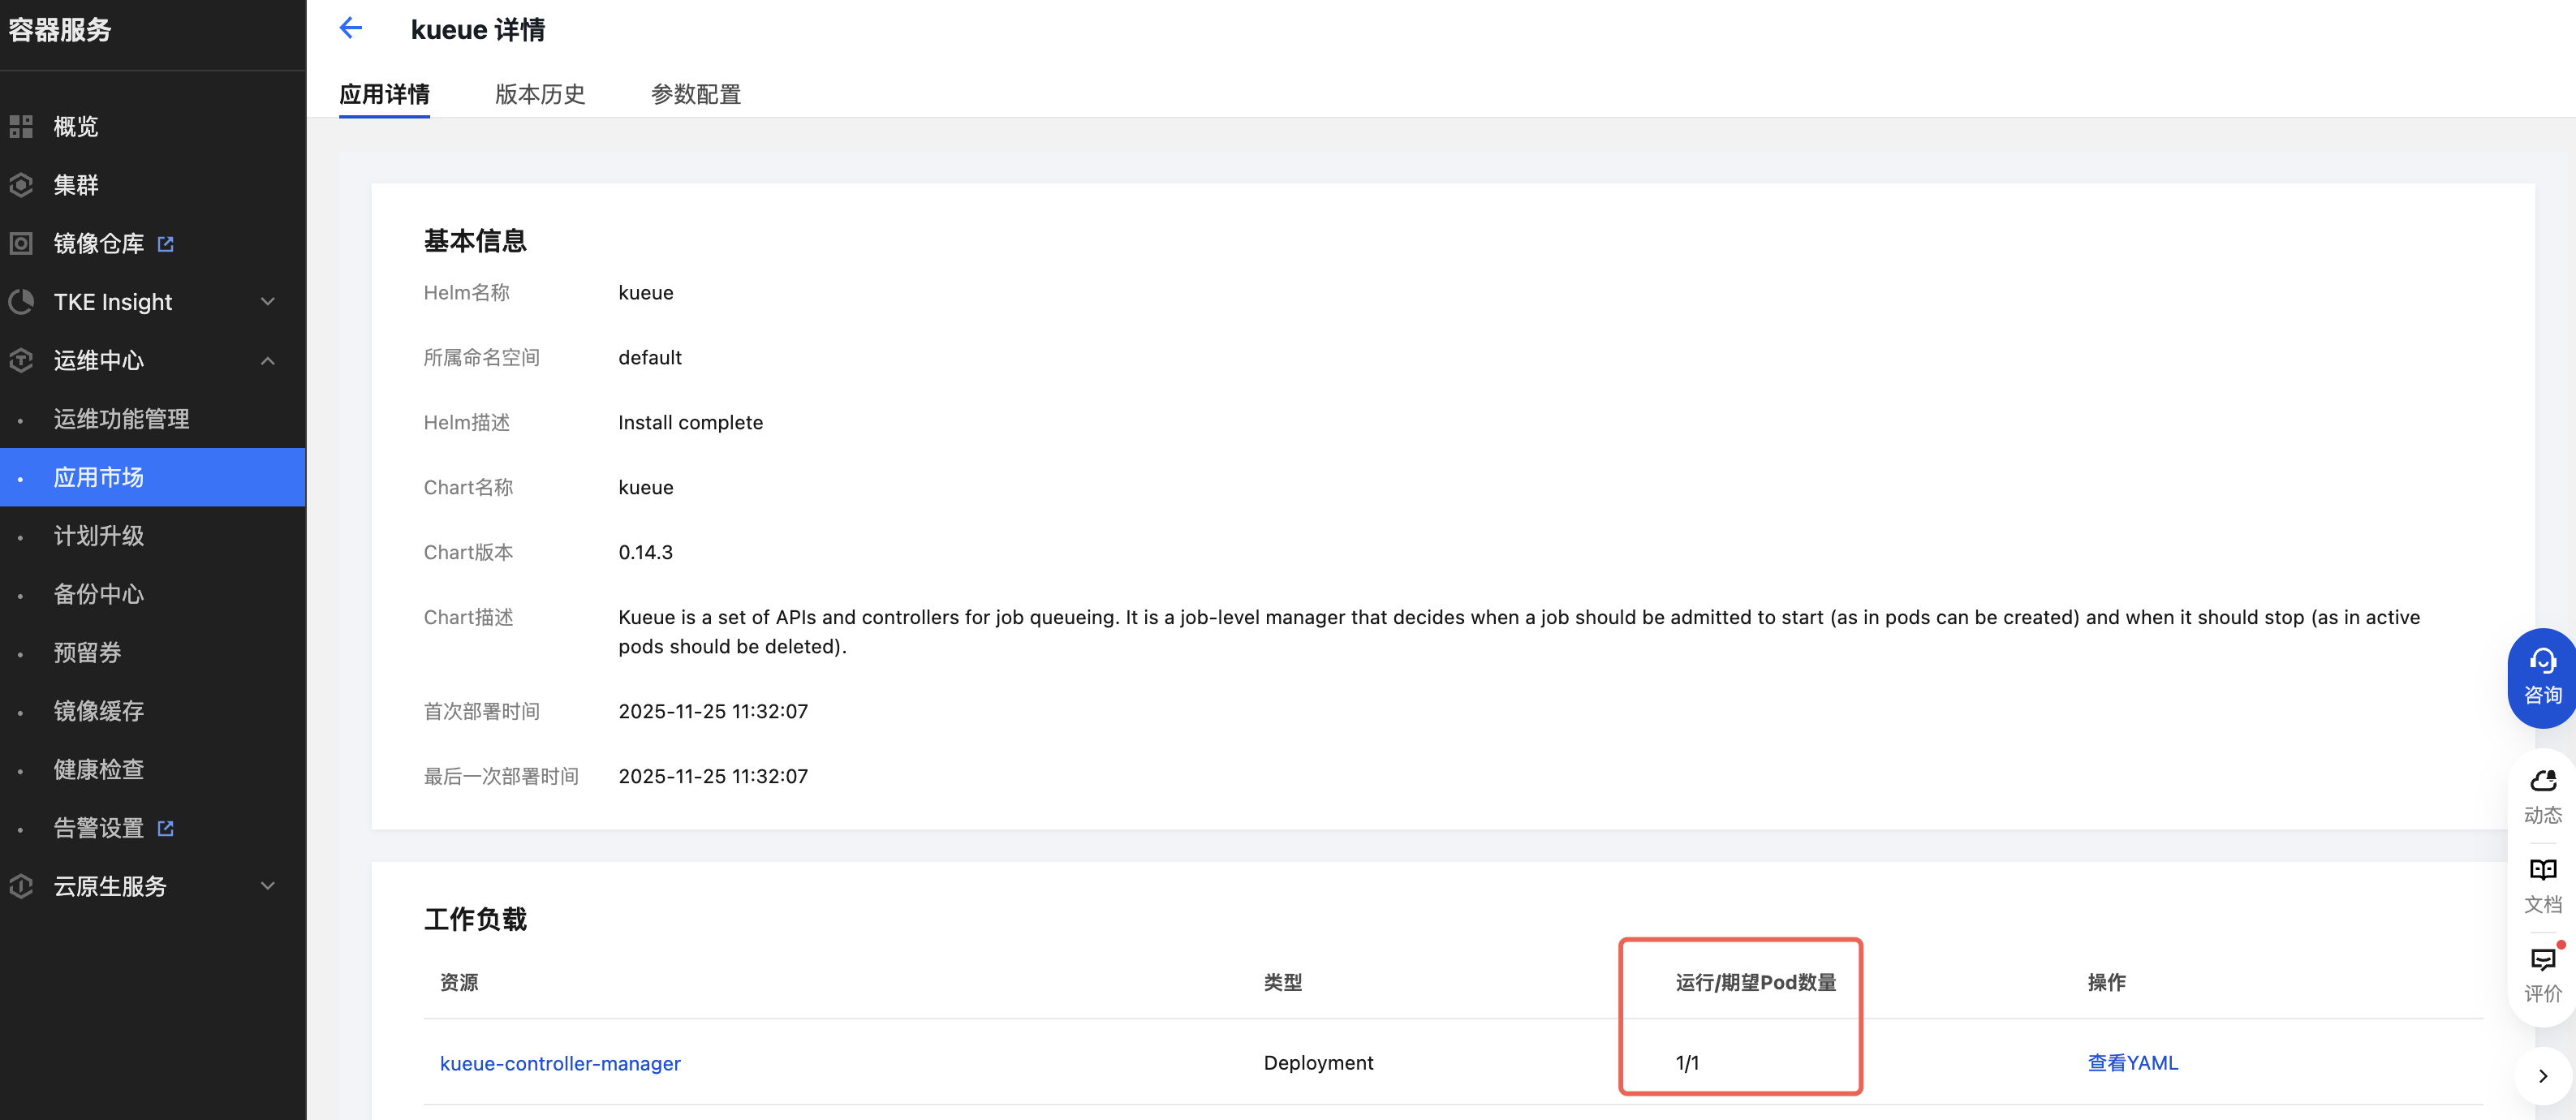The height and width of the screenshot is (1120, 2576).
Task: Open the kueue-controller-manager deployment link
Action: tap(560, 1063)
